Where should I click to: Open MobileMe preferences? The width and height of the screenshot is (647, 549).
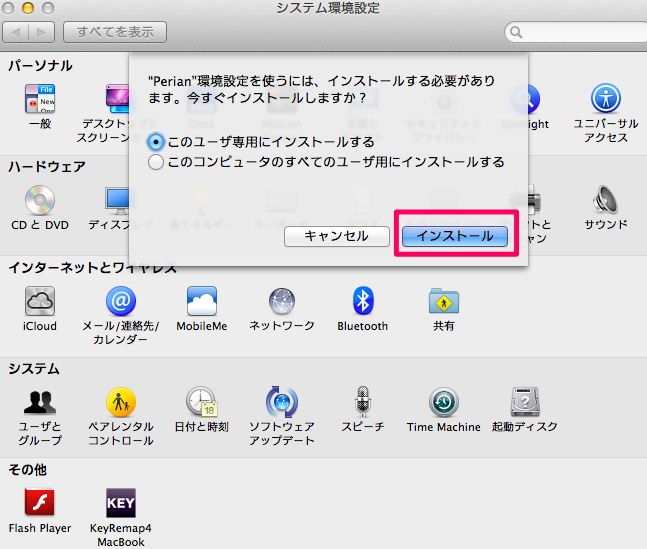pos(202,301)
